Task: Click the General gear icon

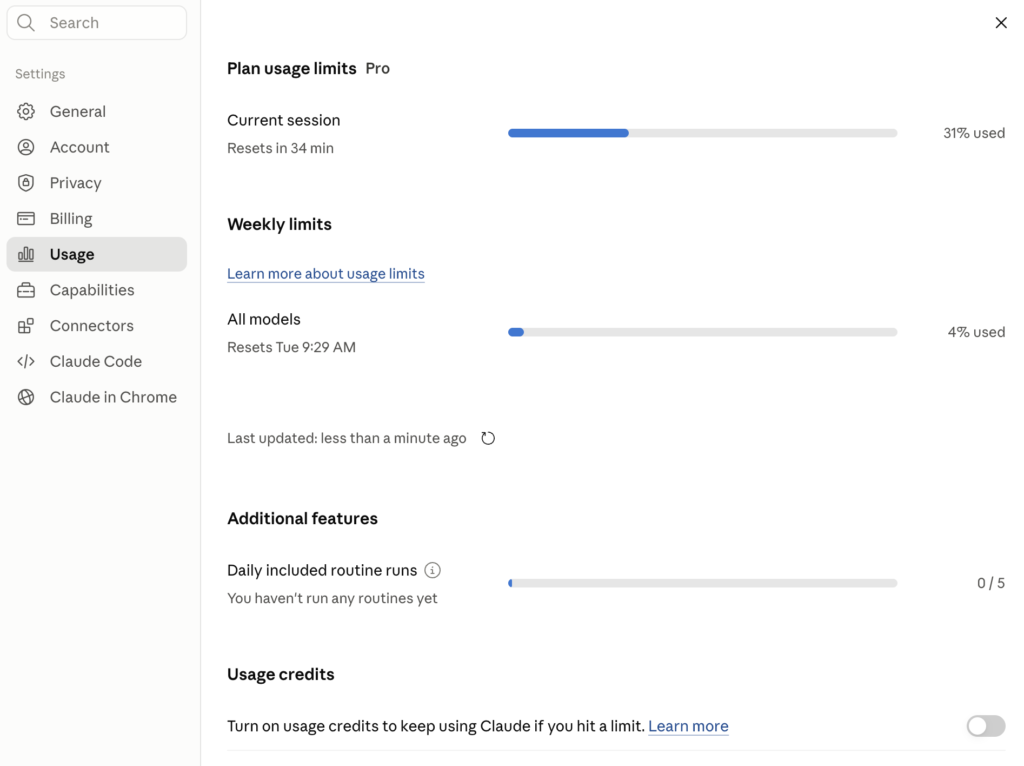Action: pos(26,112)
